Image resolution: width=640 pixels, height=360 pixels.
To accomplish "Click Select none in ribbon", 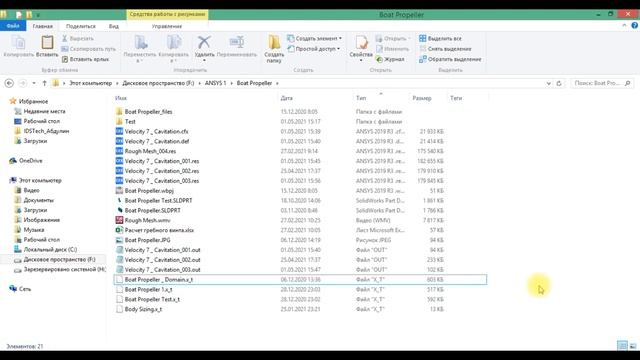I will point(445,49).
